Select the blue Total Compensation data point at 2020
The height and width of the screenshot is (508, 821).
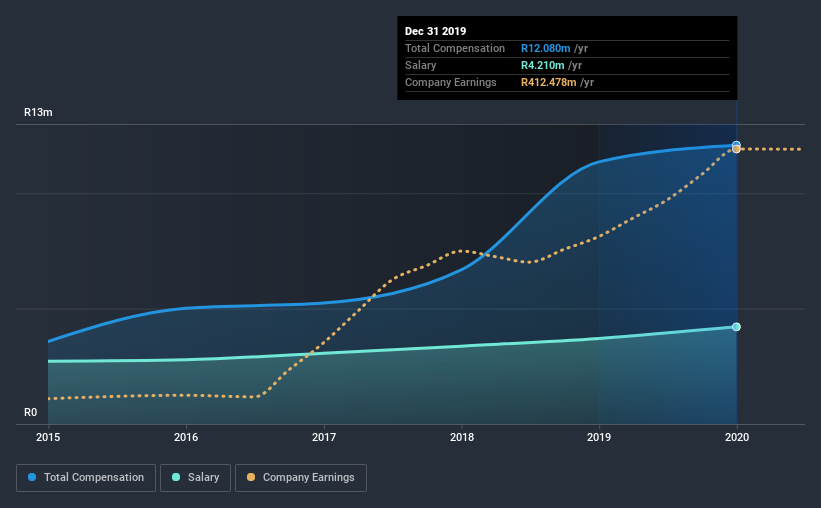(x=736, y=145)
